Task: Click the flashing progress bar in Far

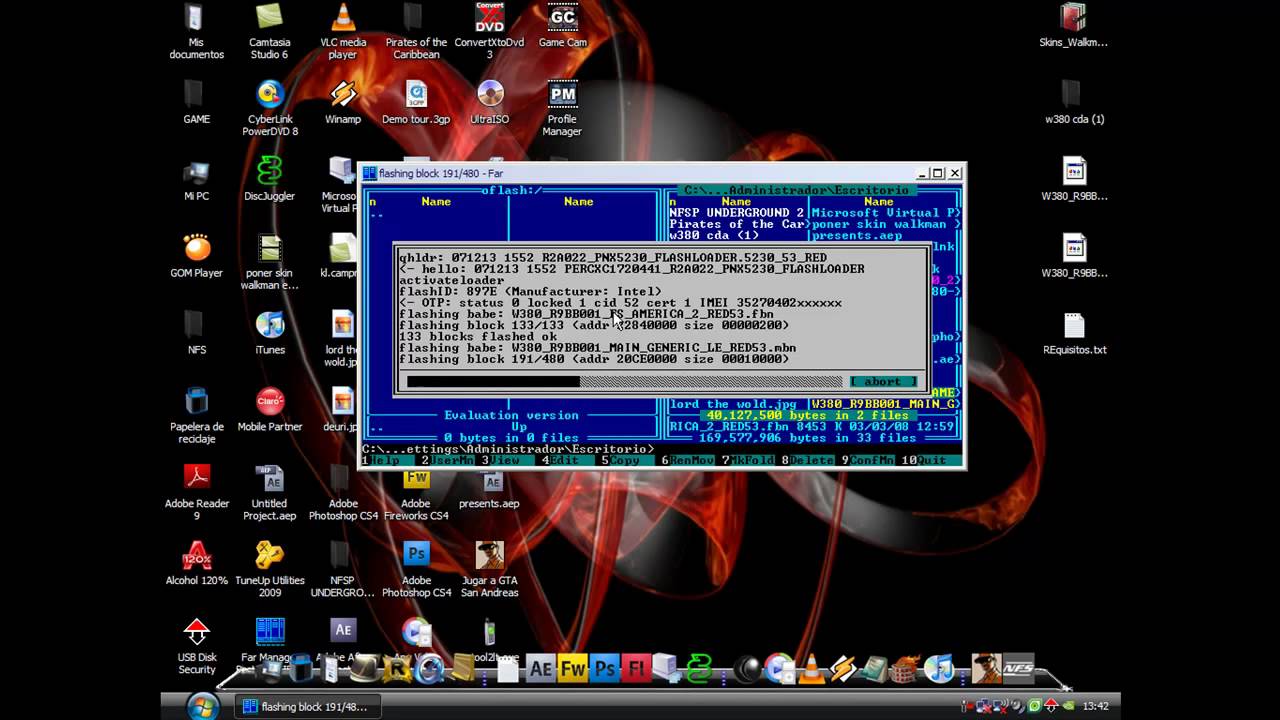Action: click(x=624, y=382)
